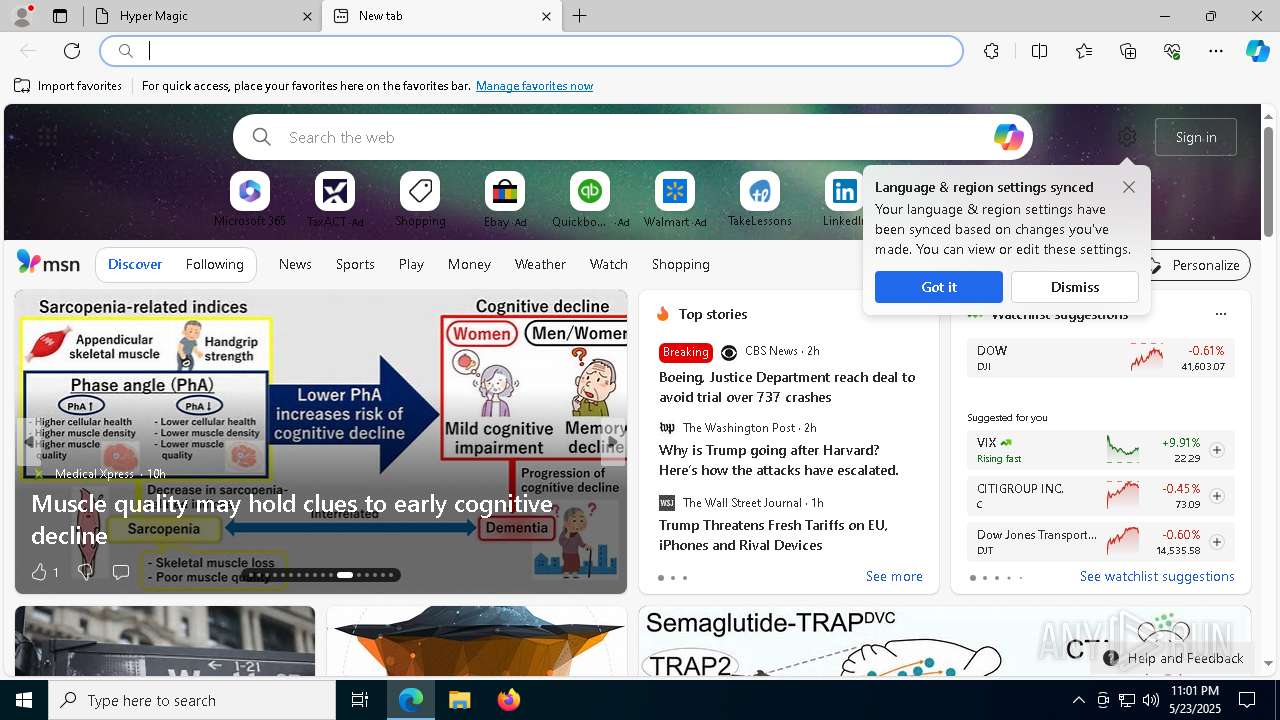Launch Firefox from the taskbar
This screenshot has height=720, width=1280.
tap(508, 700)
